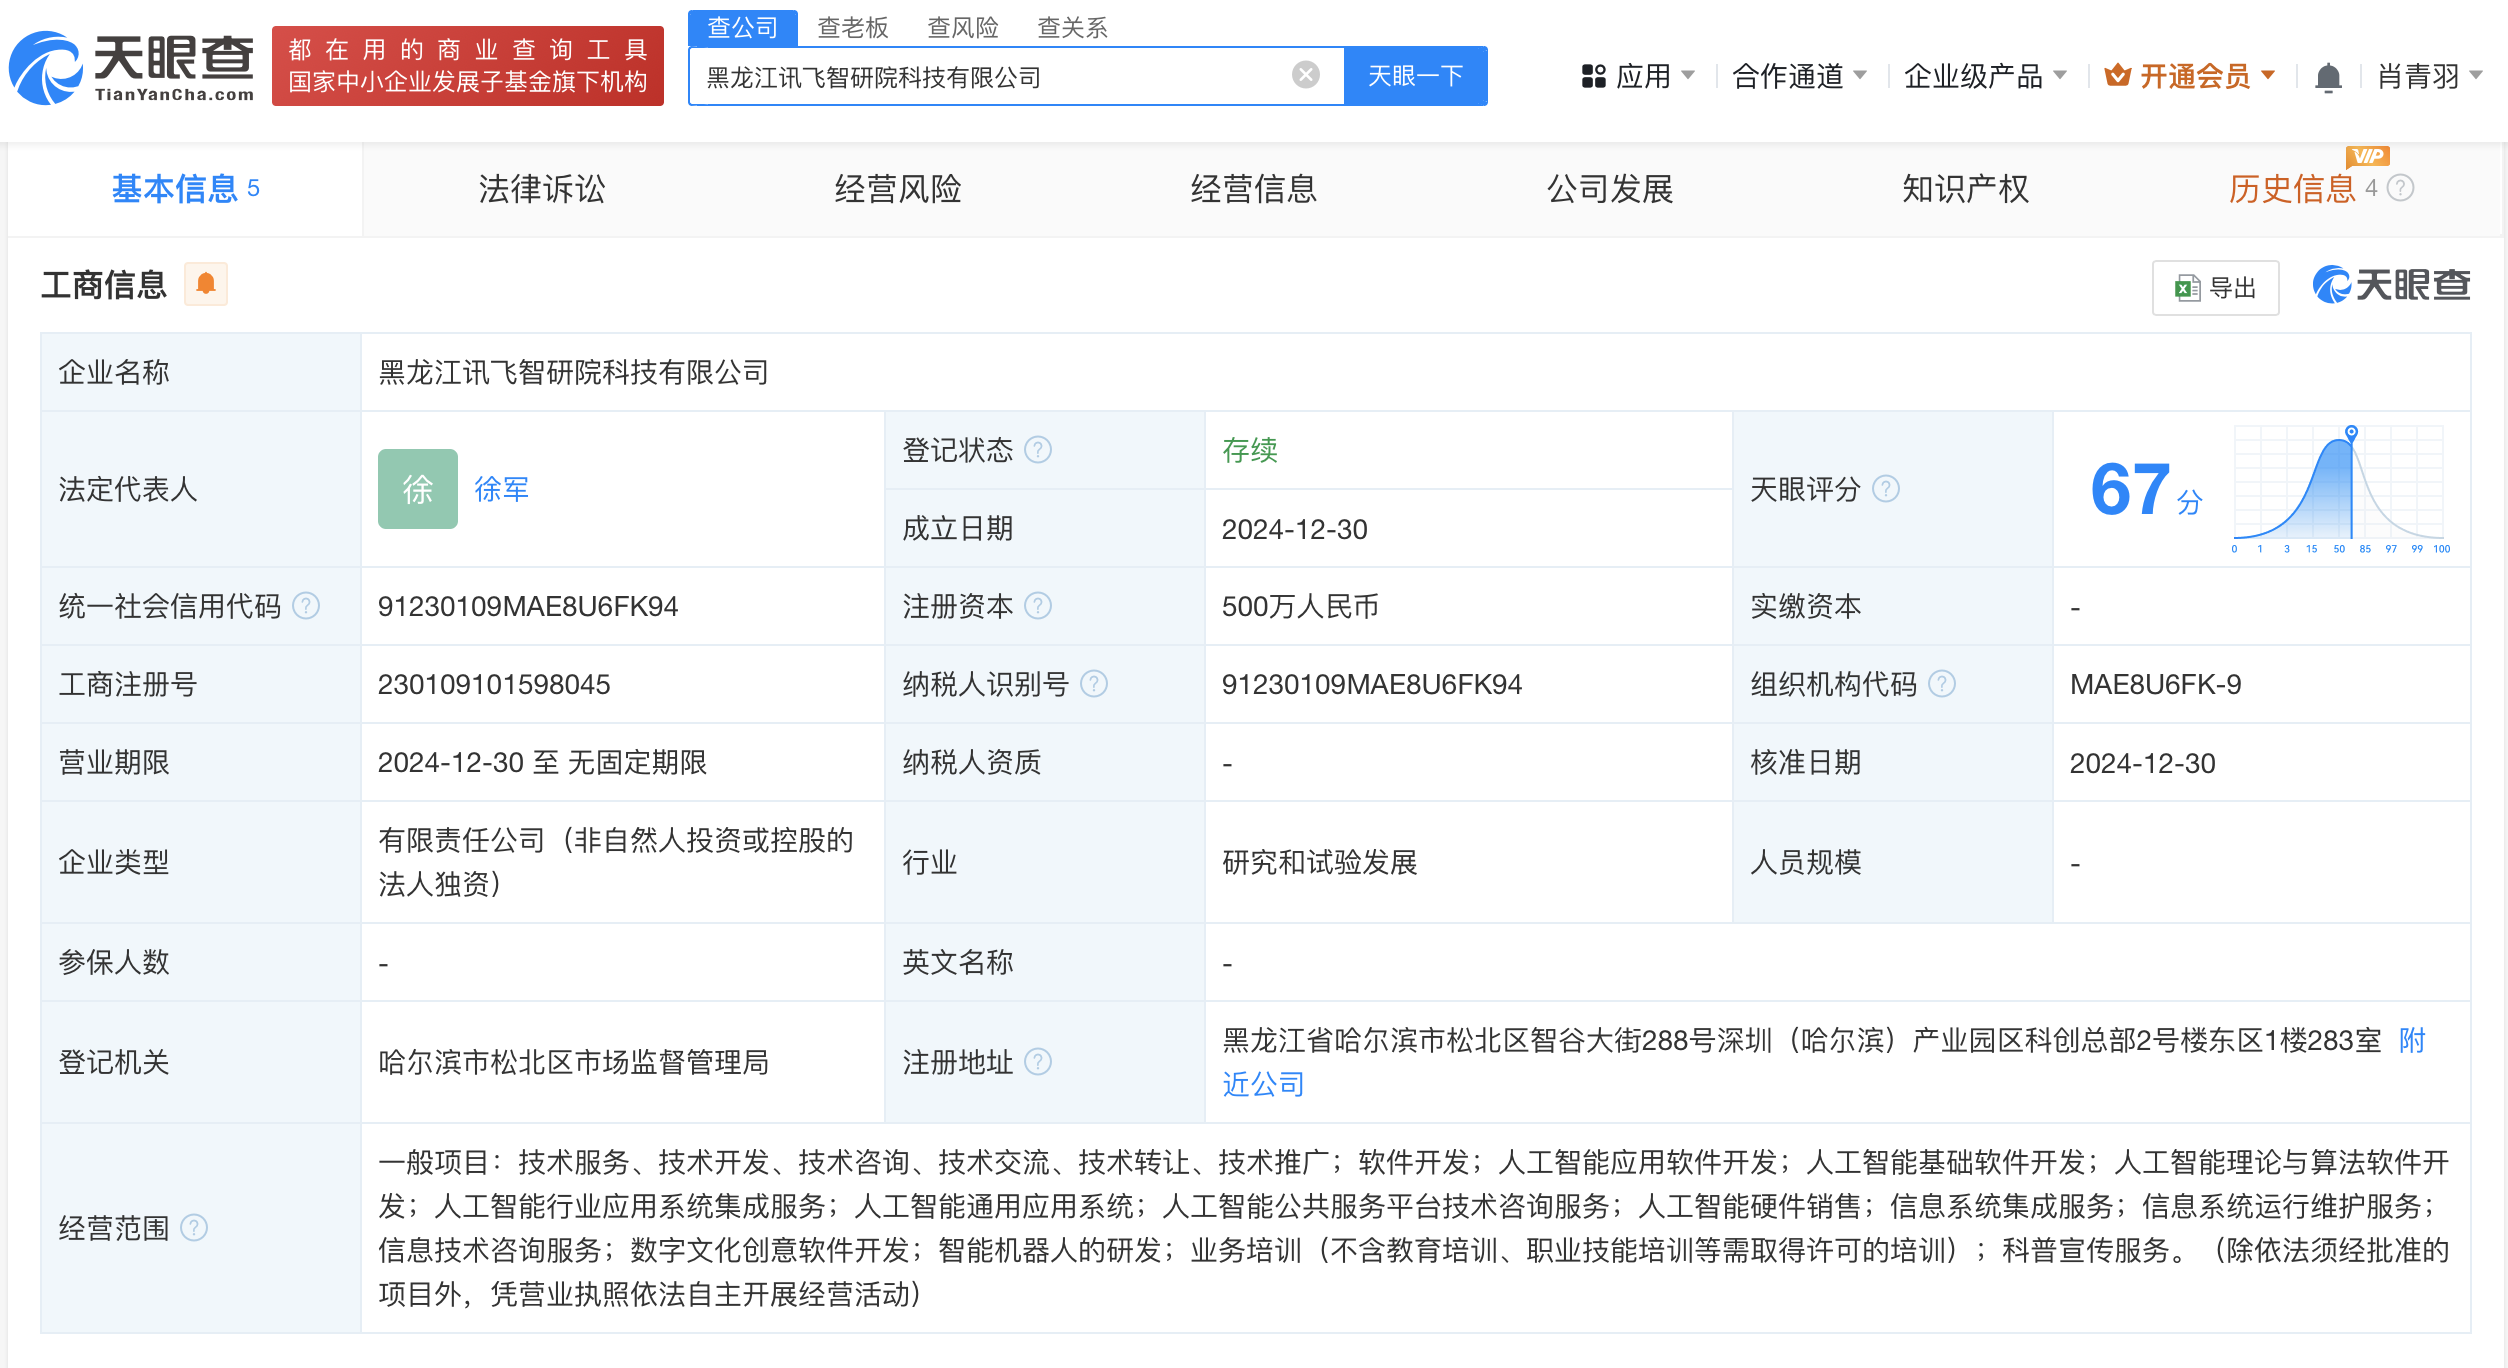Switch to the 查老板 search tab
Screen dimensions: 2508x1368
coord(851,27)
